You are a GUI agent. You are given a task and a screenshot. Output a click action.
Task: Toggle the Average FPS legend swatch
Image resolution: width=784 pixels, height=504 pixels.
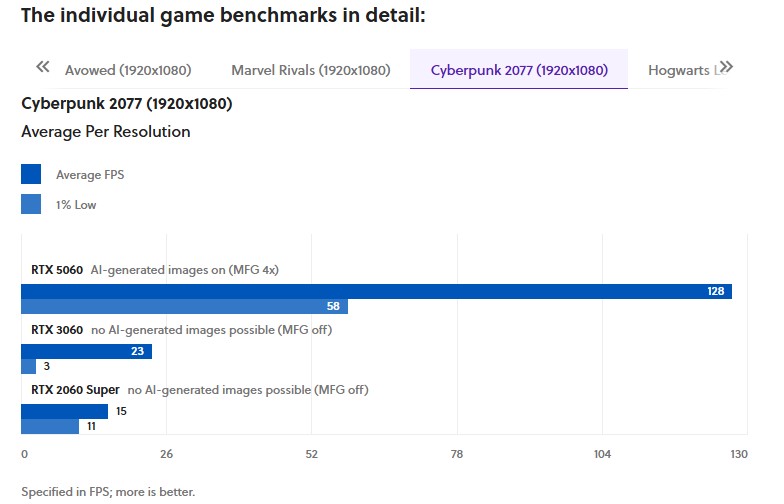point(31,174)
